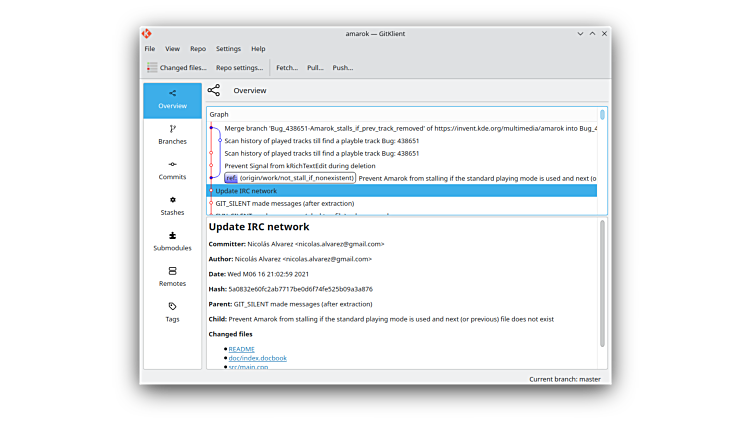Screen dimensions: 752x423
Task: Click Repo settings toolbar button
Action: (239, 68)
